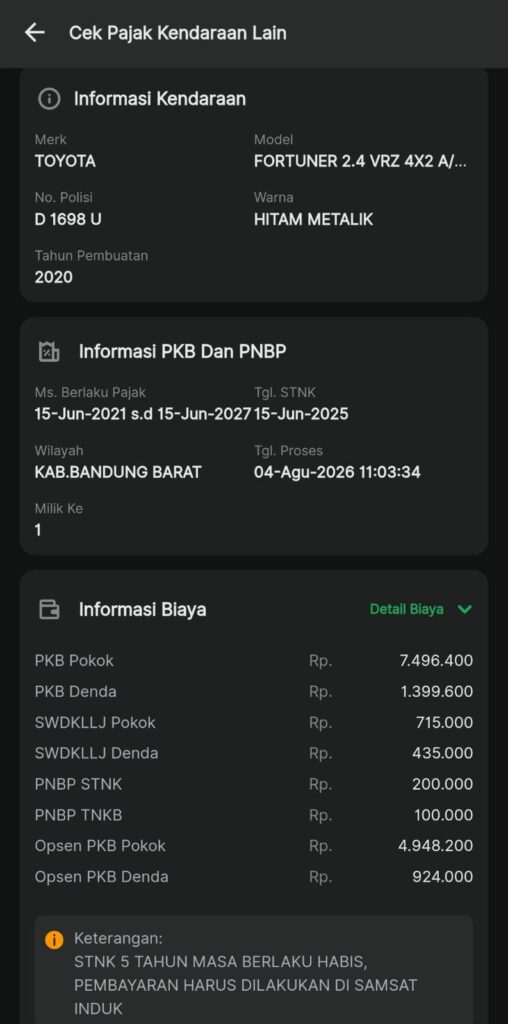Select the truncated FORTUNER 2.4 VRZ model text
The image size is (508, 1024).
pos(360,161)
